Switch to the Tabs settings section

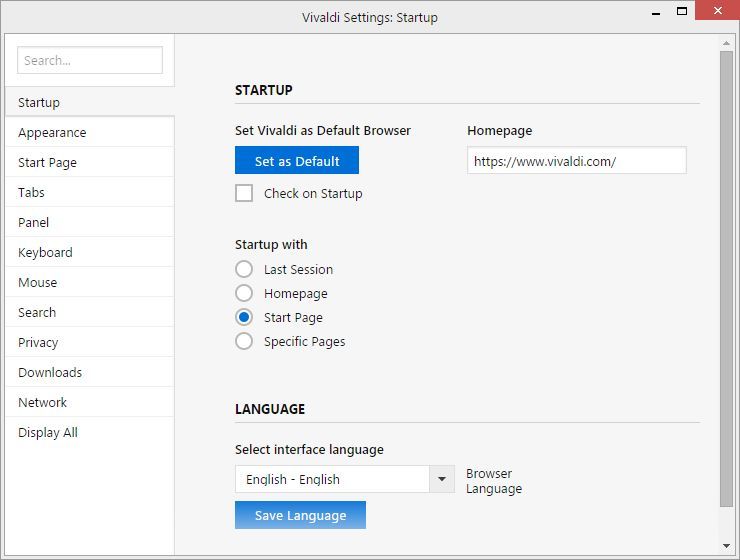tap(31, 192)
